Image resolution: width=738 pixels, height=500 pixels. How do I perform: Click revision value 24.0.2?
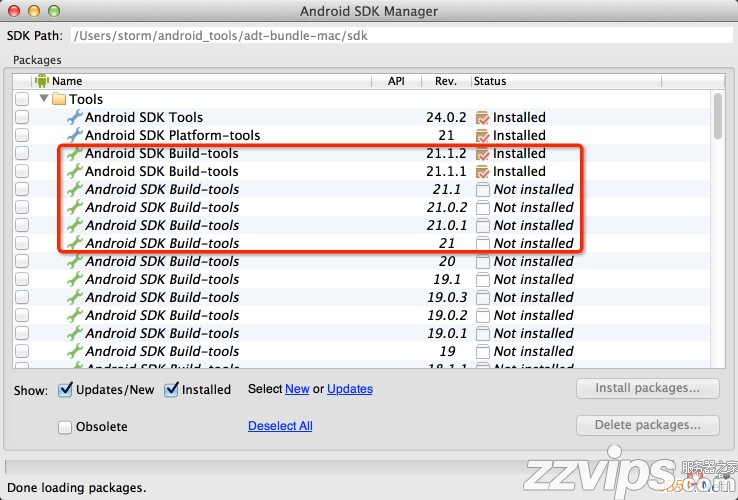(x=446, y=117)
